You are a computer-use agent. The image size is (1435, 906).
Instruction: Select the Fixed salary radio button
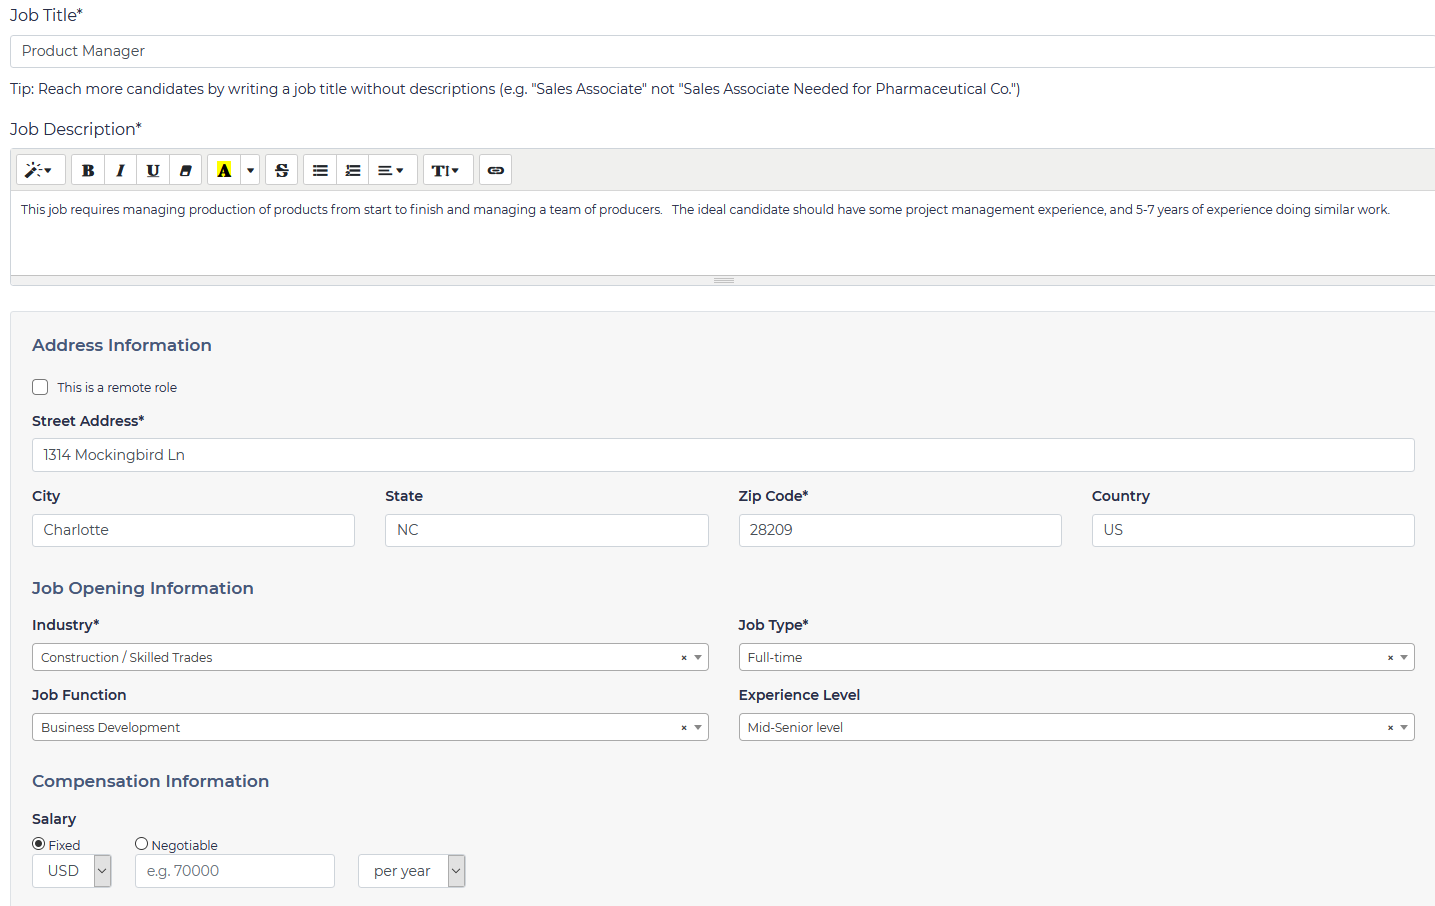click(x=39, y=844)
